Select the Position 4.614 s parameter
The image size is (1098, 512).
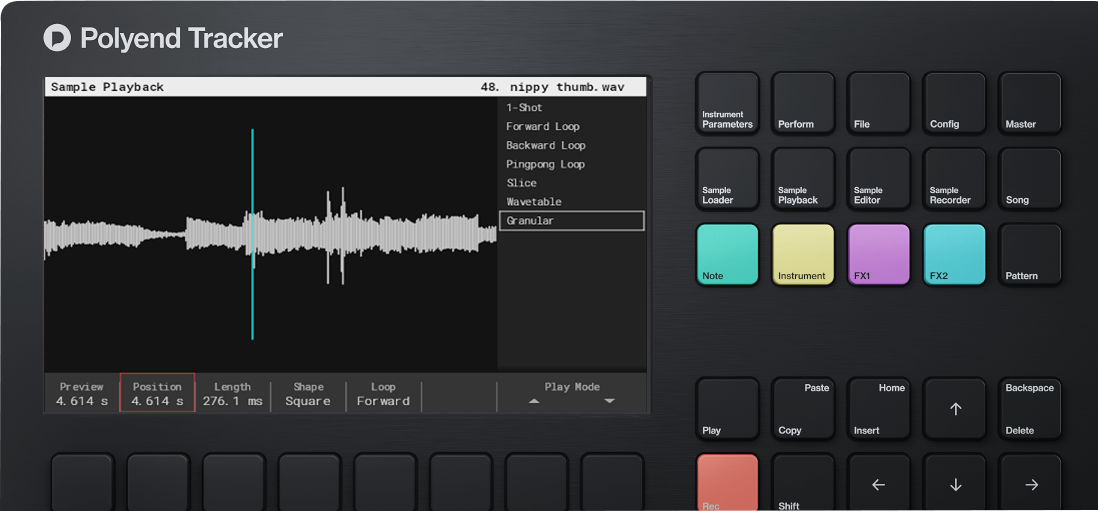coord(158,393)
